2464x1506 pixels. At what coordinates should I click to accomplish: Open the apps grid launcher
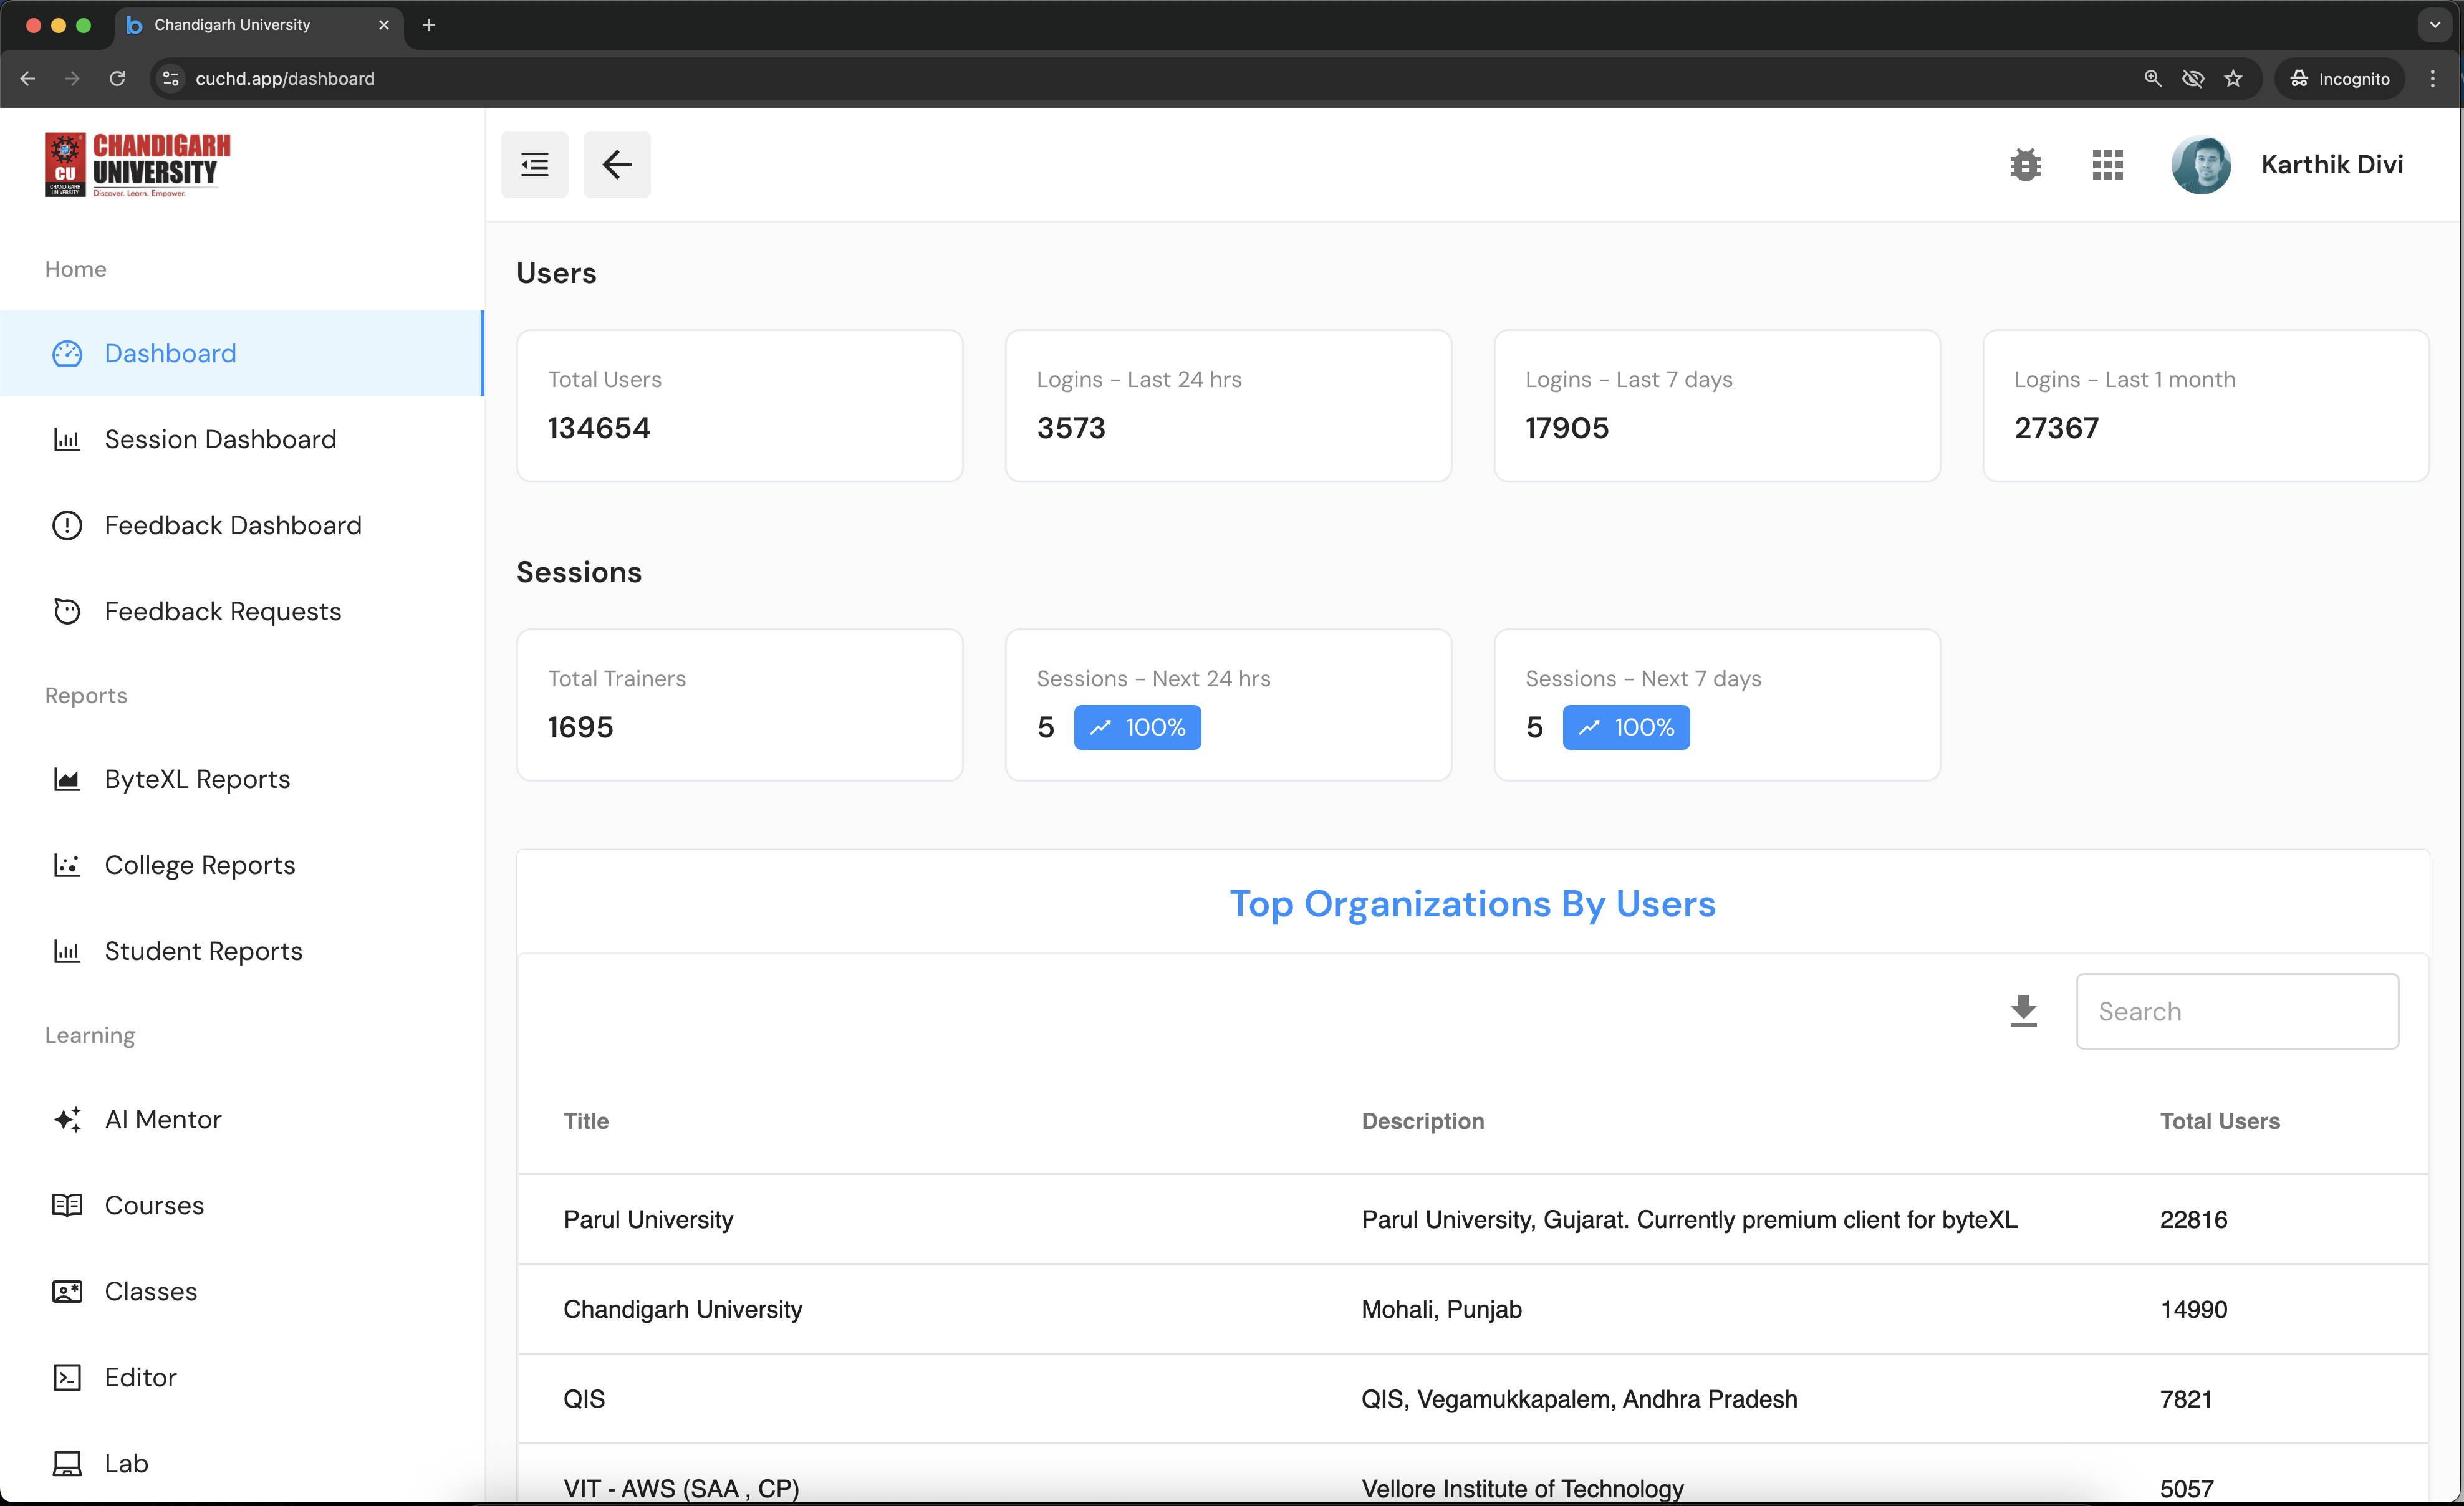2107,164
